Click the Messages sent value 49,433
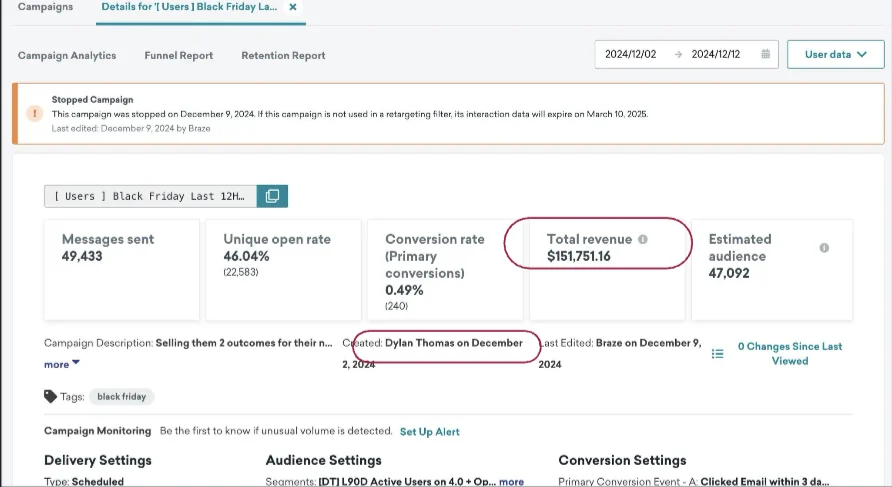The width and height of the screenshot is (892, 487). tap(82, 256)
